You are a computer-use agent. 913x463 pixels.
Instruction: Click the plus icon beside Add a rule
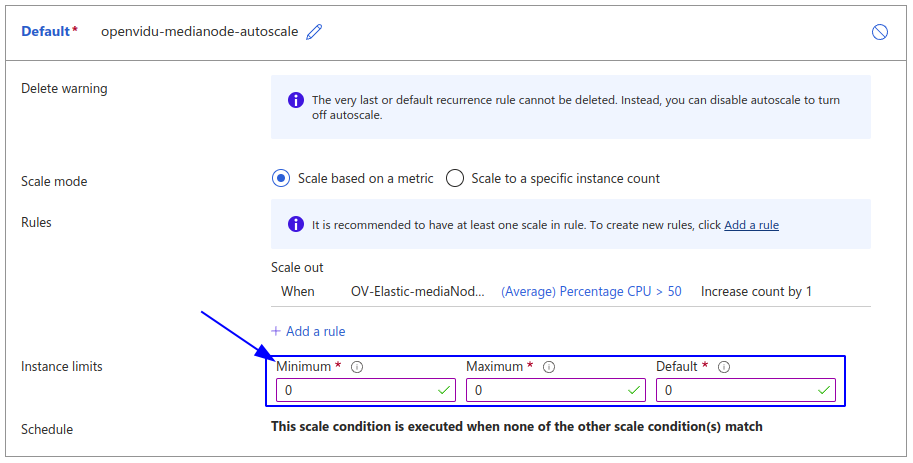276,331
